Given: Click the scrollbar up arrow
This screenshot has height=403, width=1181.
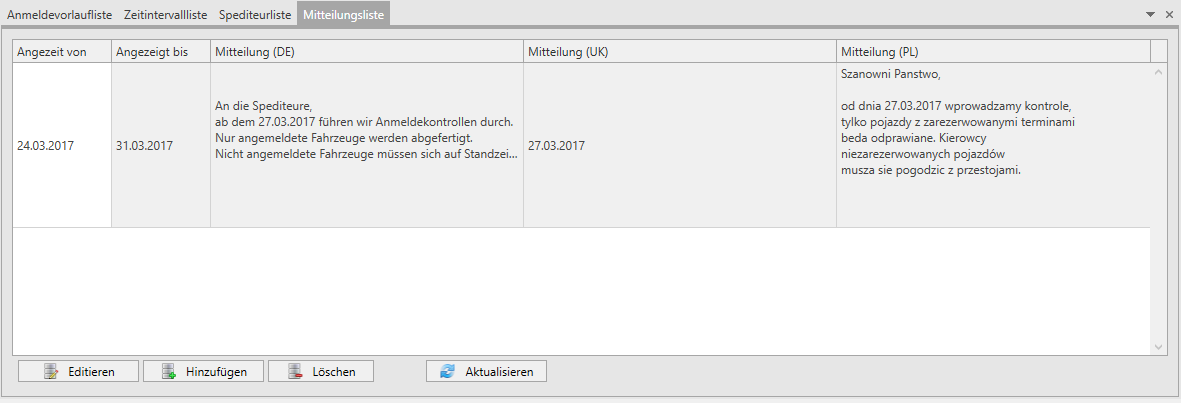Looking at the screenshot, I should click(1158, 72).
